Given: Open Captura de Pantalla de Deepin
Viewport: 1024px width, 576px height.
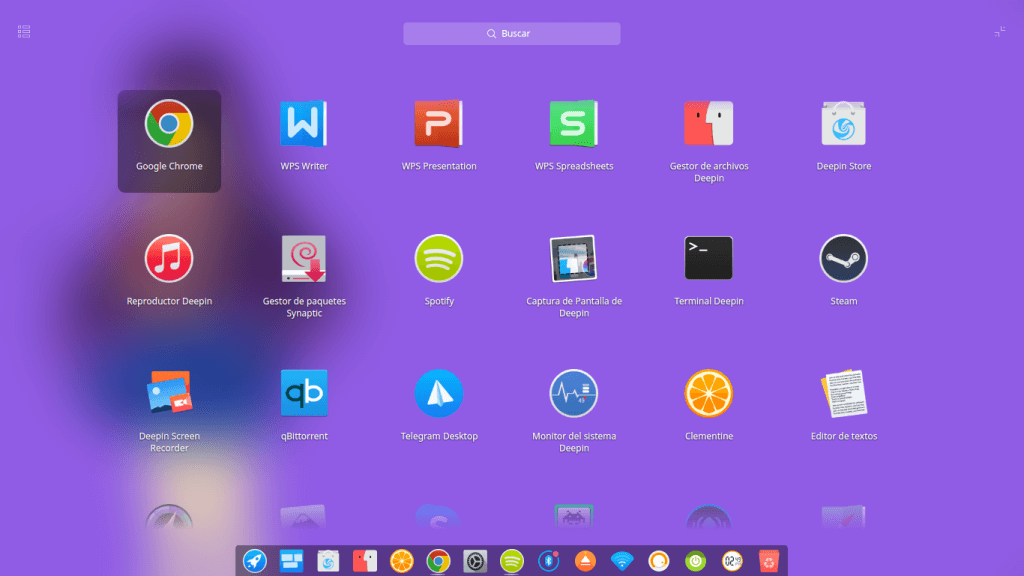Looking at the screenshot, I should tap(574, 276).
